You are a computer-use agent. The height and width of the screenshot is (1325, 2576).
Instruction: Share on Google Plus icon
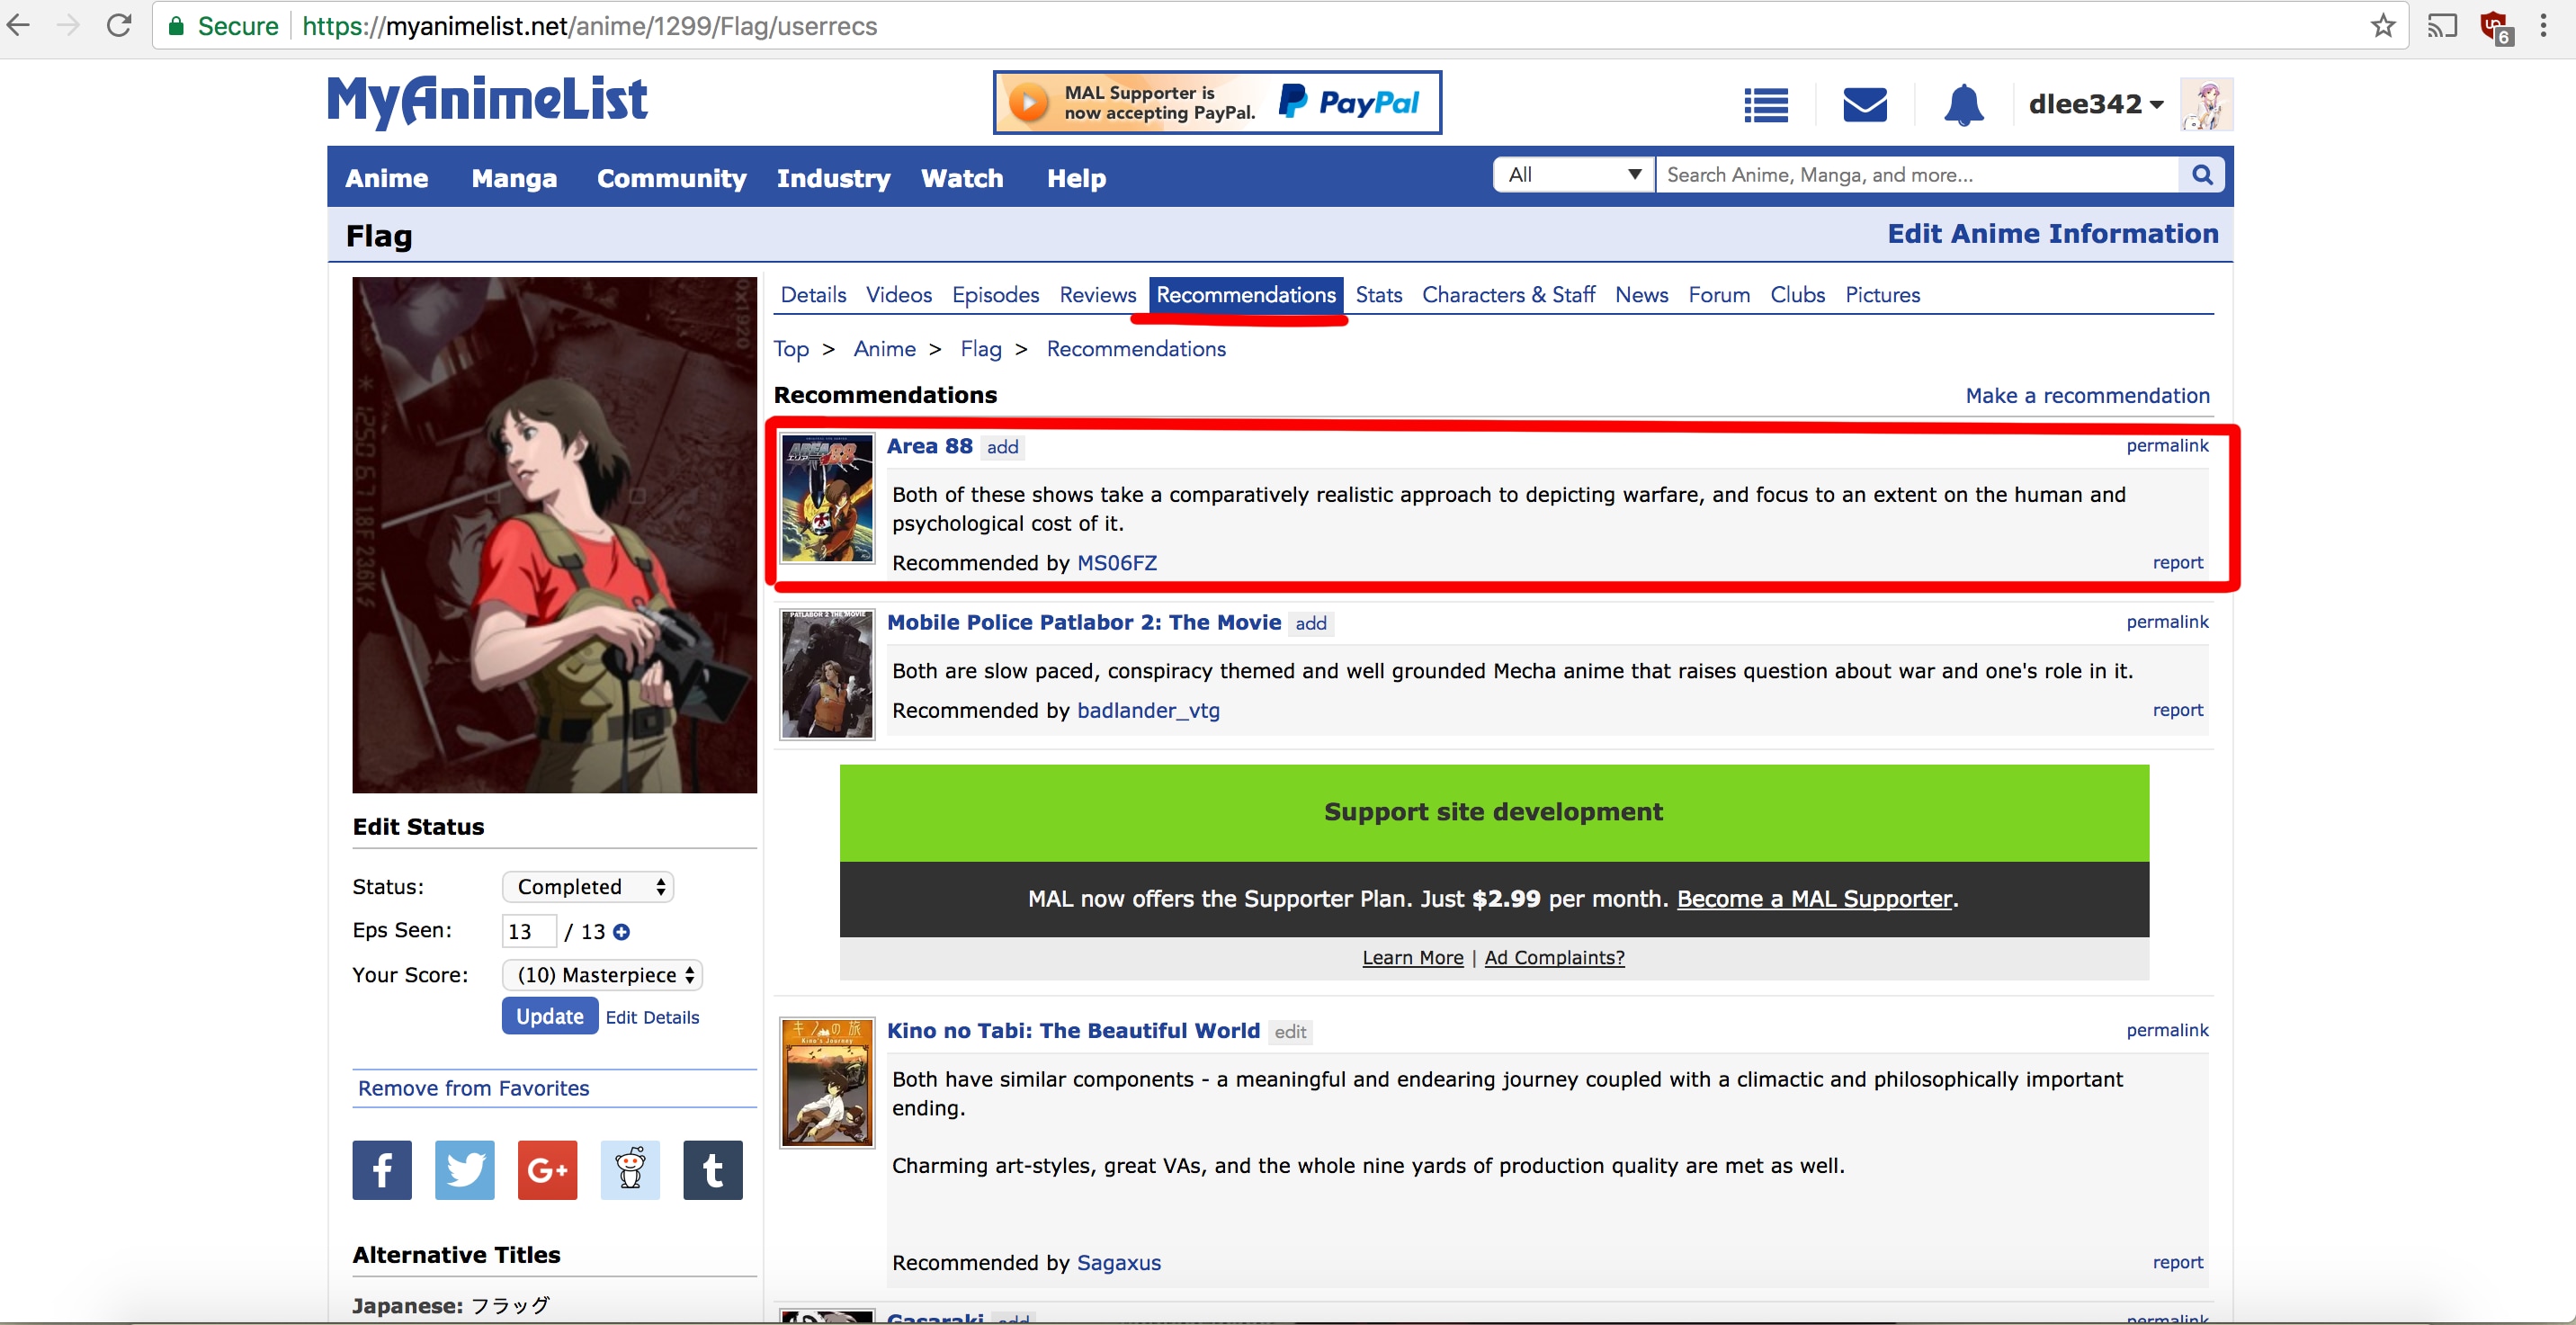coord(548,1170)
